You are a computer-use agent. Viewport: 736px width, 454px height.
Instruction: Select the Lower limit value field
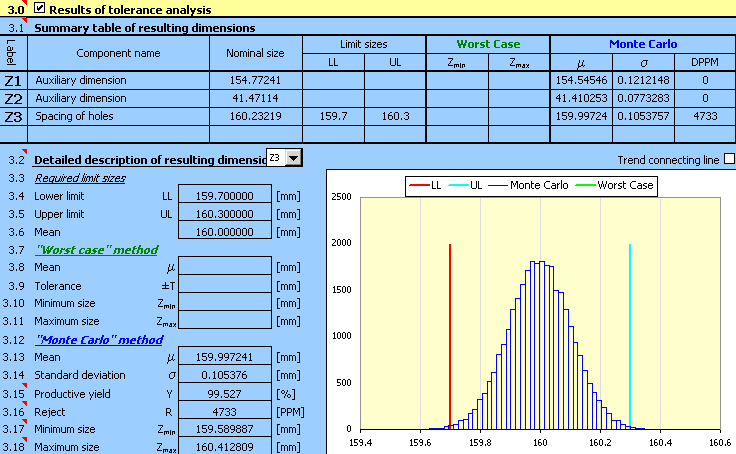(226, 197)
